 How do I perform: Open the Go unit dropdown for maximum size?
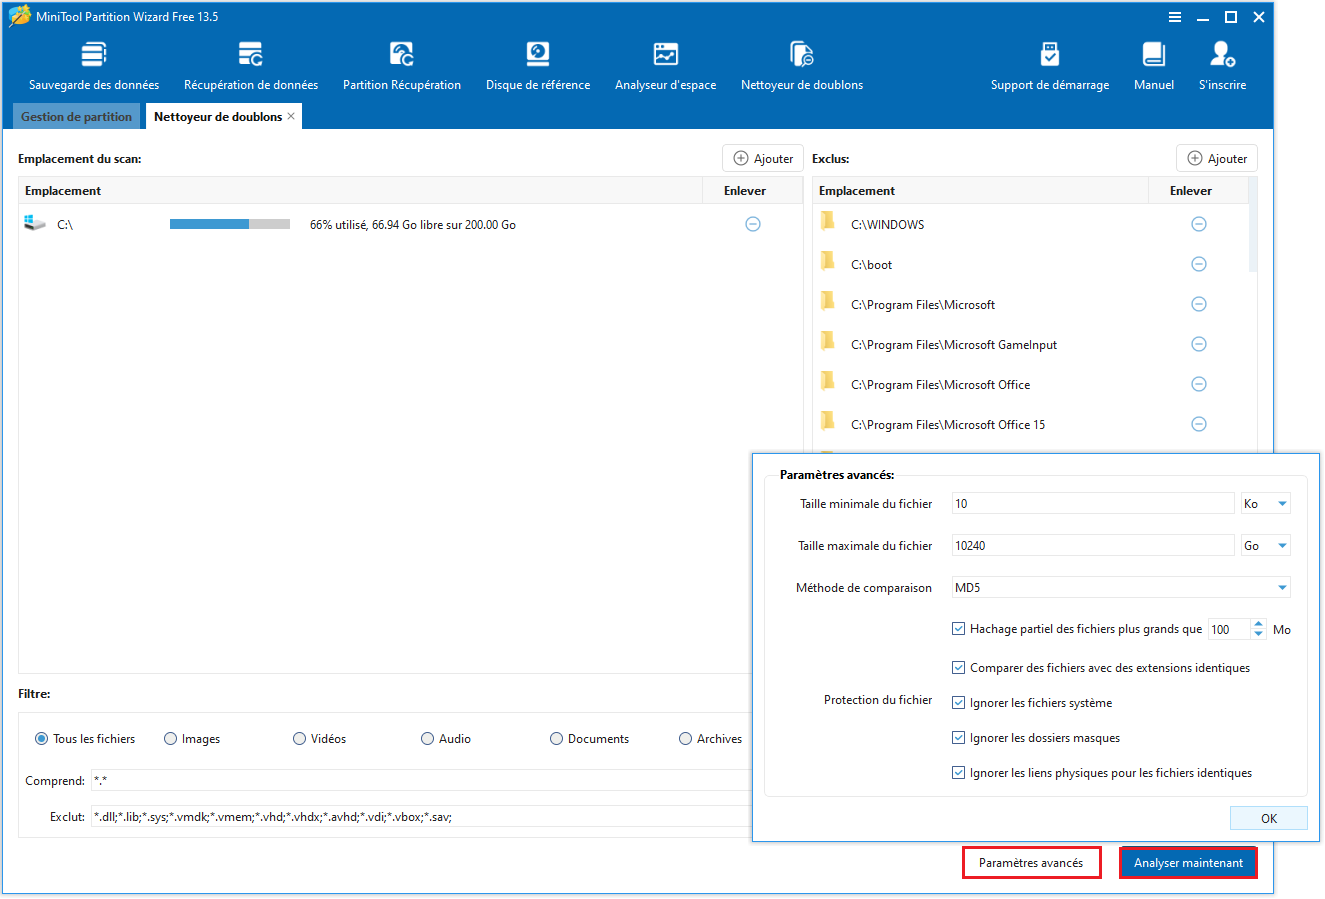pyautogui.click(x=1265, y=545)
